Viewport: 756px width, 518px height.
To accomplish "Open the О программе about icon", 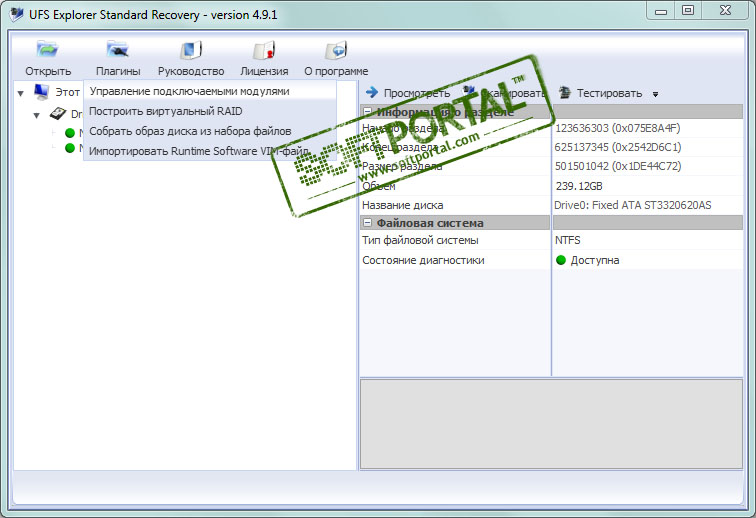I will (x=336, y=50).
